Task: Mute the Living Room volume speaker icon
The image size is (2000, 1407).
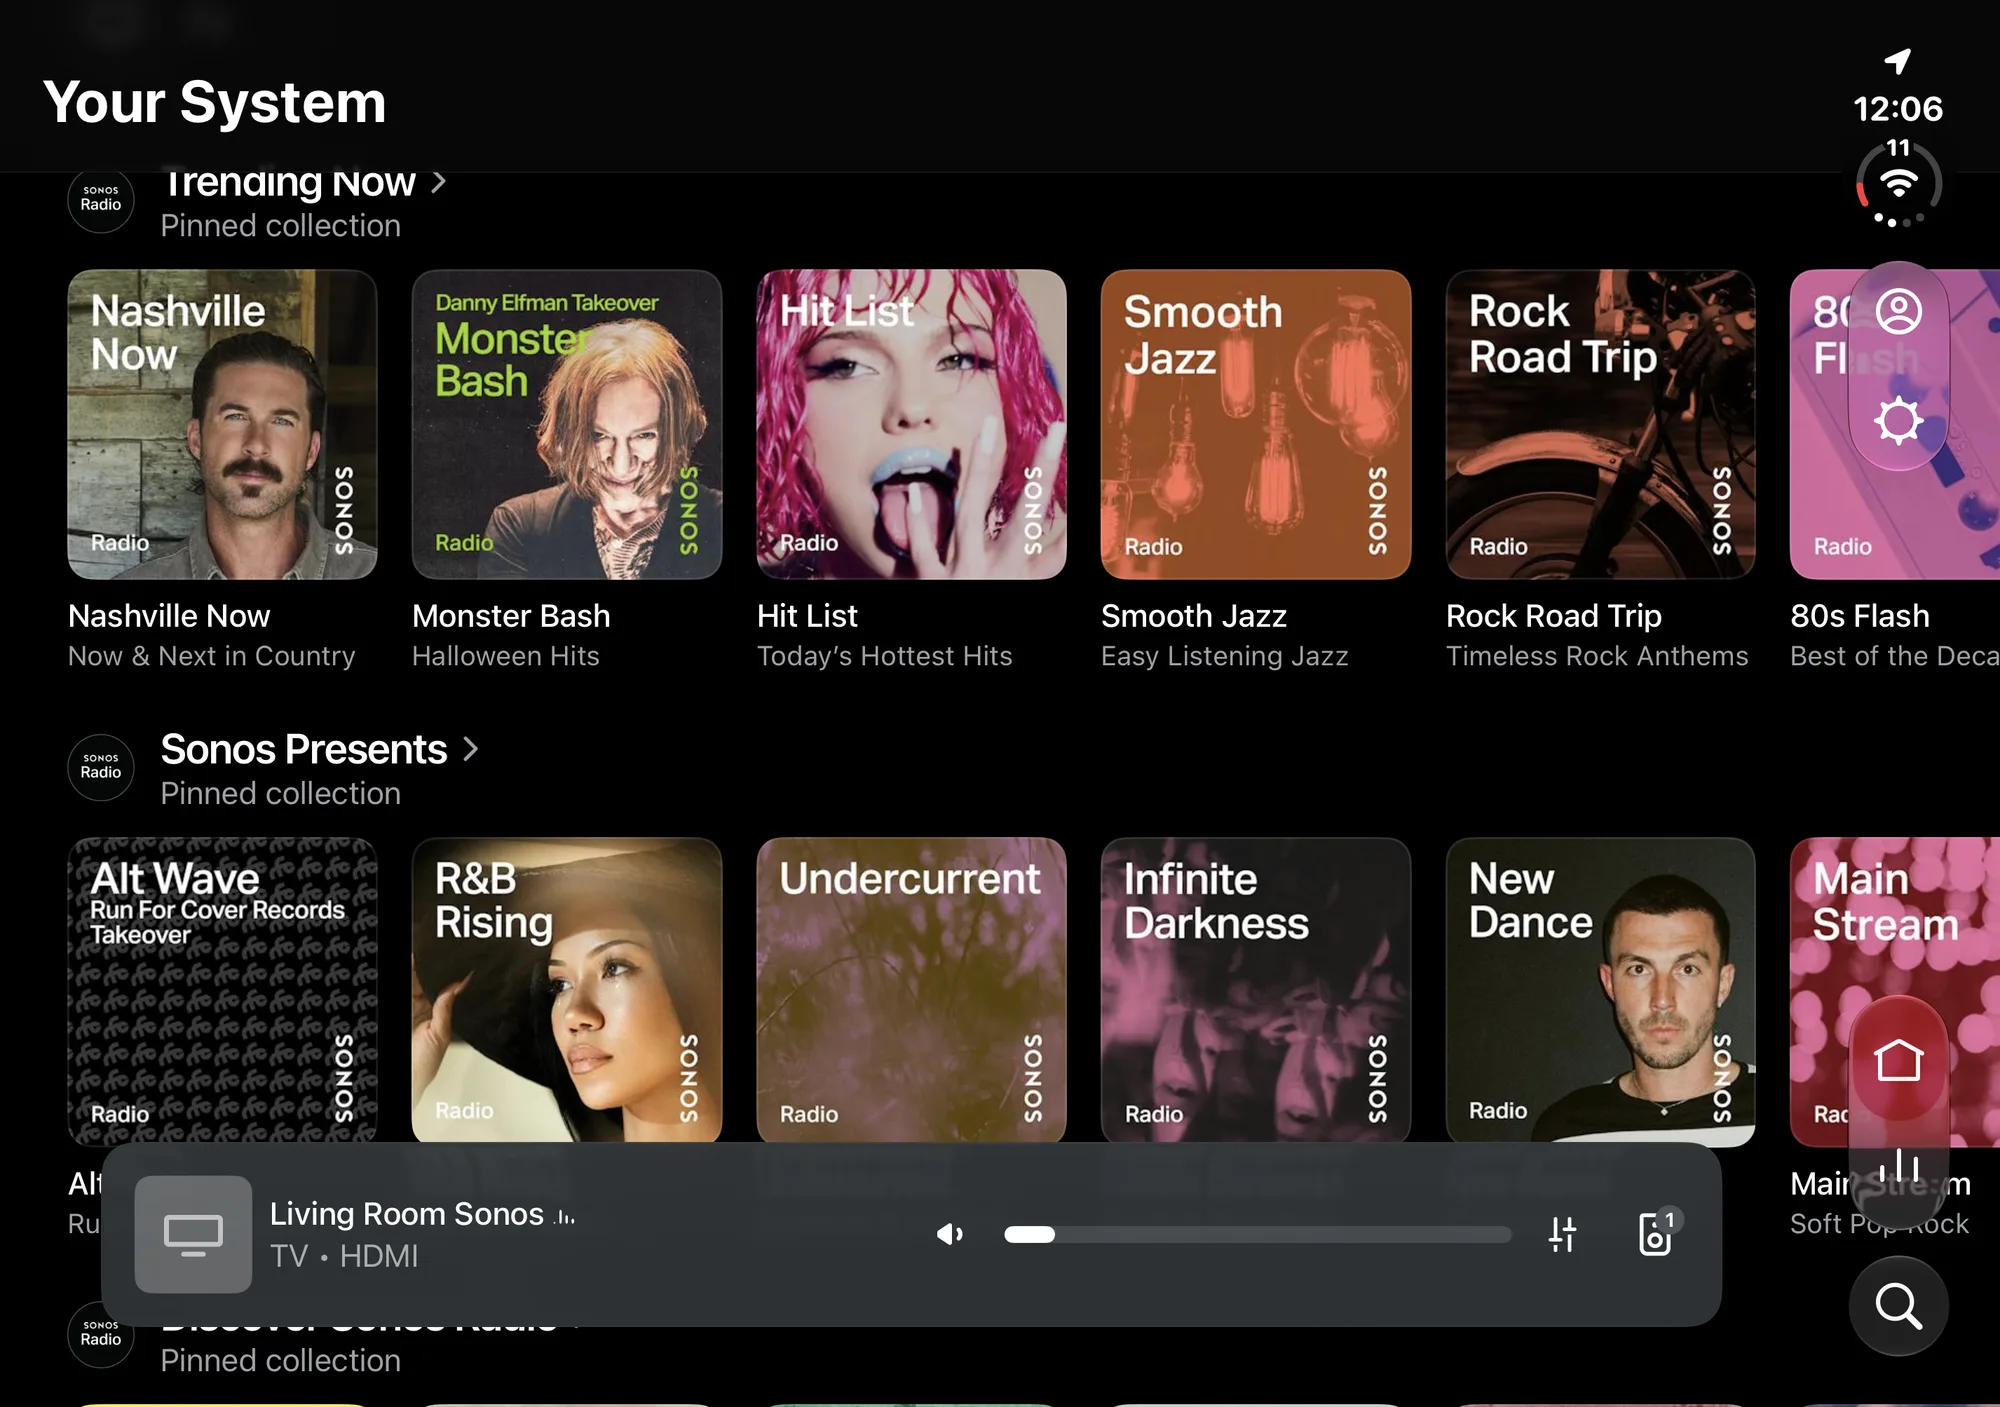Action: pos(949,1234)
